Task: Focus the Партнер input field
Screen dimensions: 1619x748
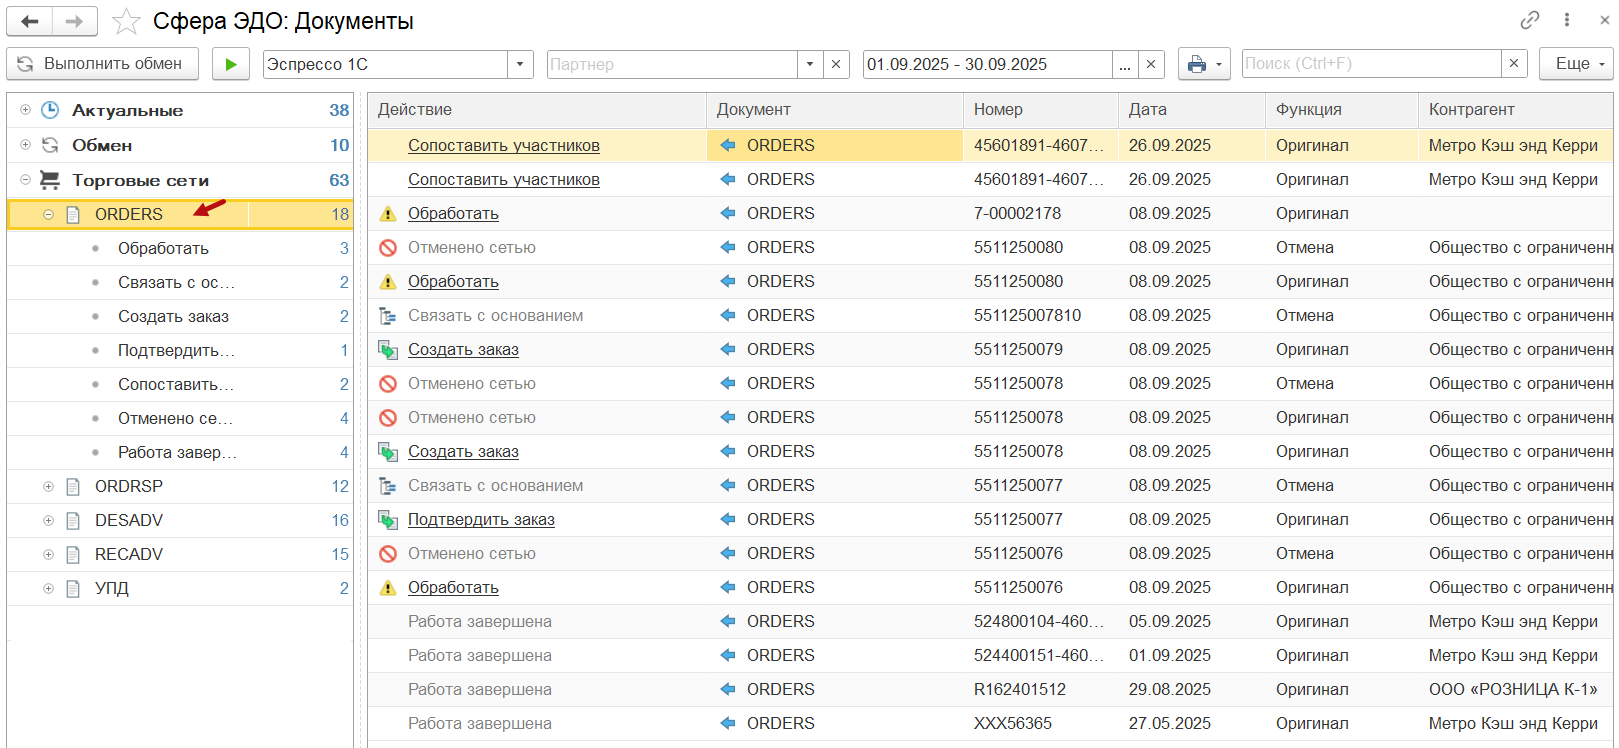Action: click(672, 64)
